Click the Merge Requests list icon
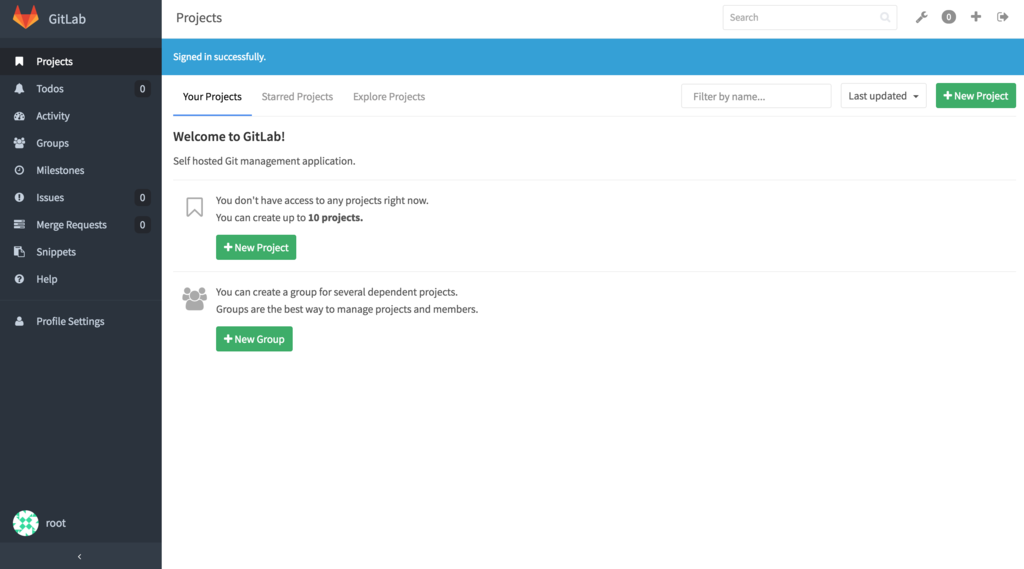This screenshot has height=569, width=1024. click(19, 225)
